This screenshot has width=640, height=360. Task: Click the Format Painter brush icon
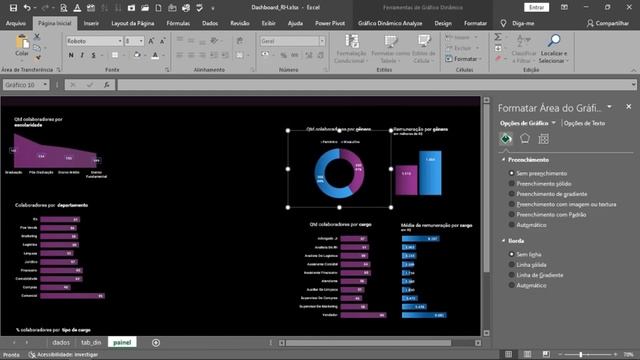coord(37,58)
